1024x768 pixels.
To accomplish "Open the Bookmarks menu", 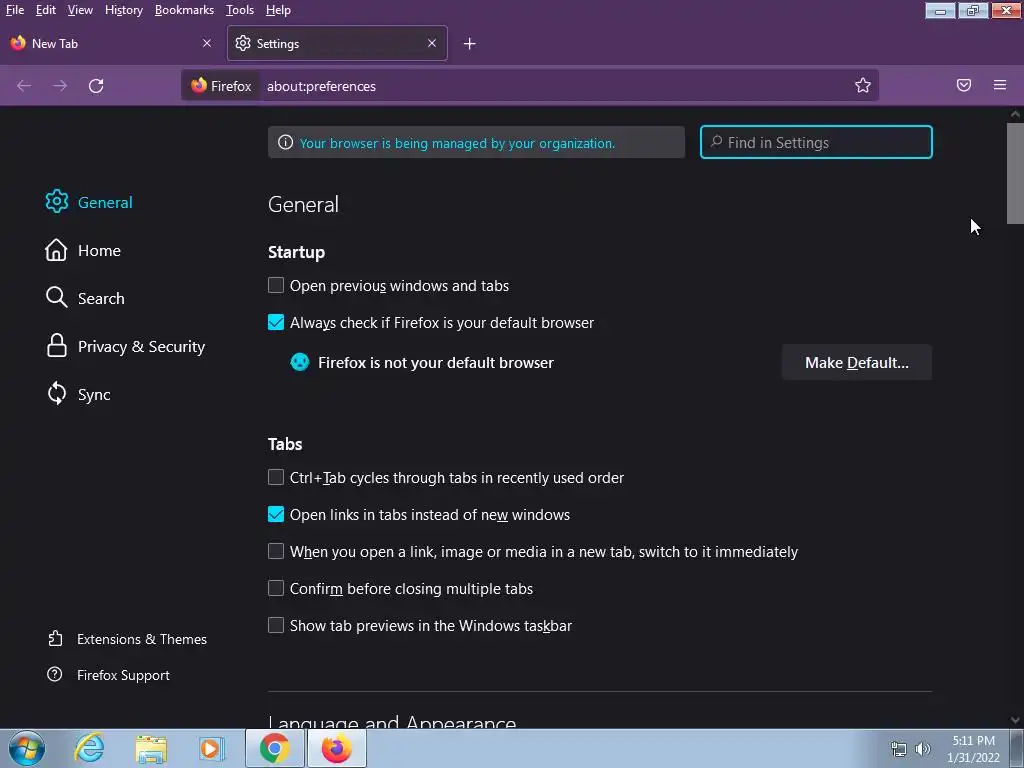I will 184,10.
